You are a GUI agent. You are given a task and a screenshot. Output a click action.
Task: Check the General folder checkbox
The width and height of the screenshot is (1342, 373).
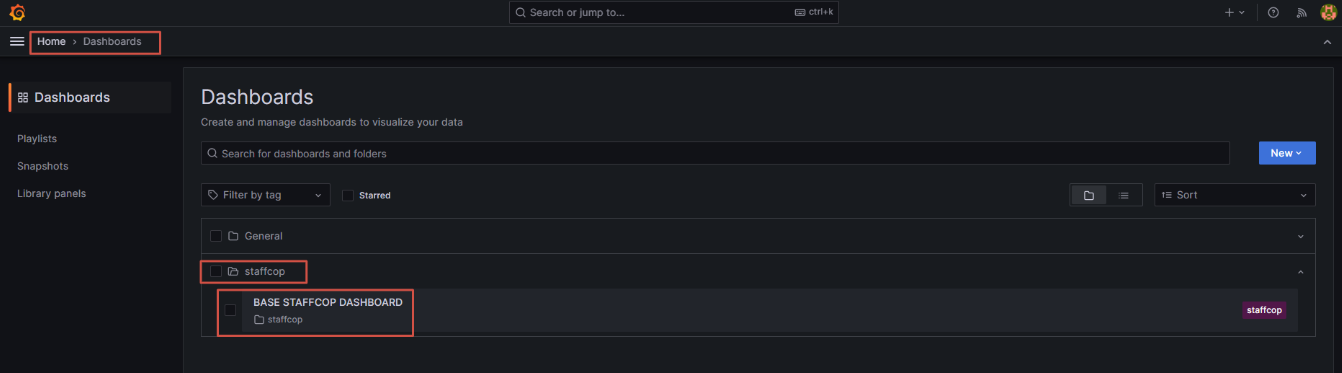216,236
